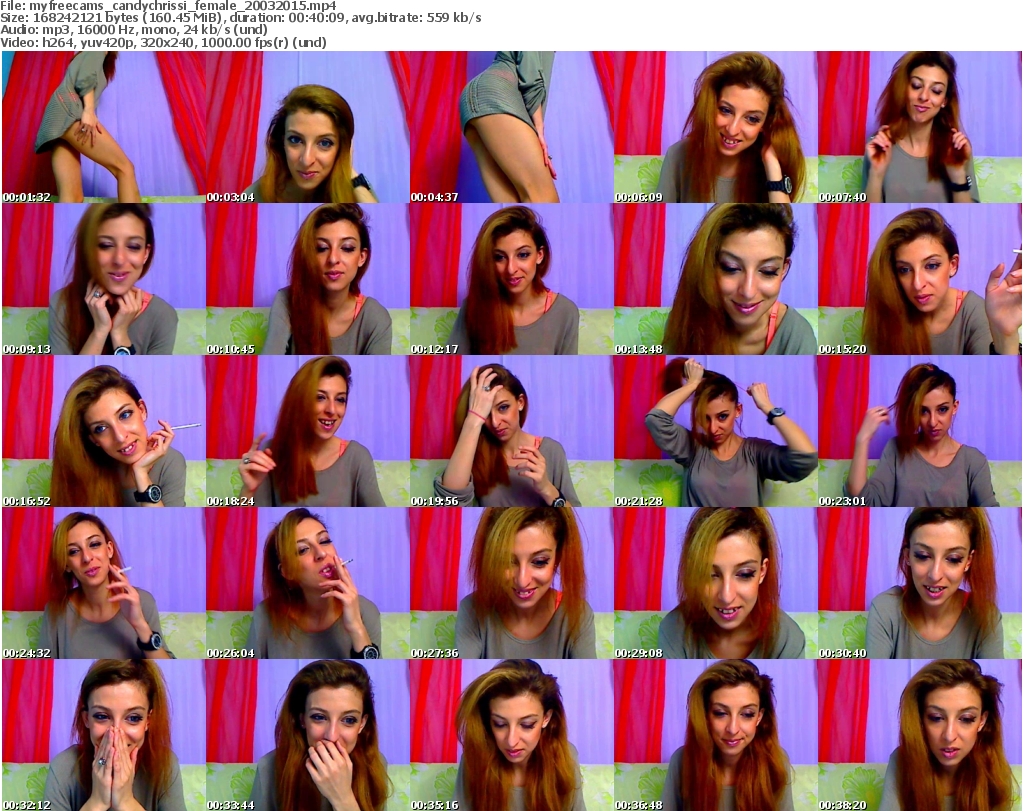Select the thumbnail stamped 00:15:20
Viewport: 1024px width, 811px height.
pos(919,279)
